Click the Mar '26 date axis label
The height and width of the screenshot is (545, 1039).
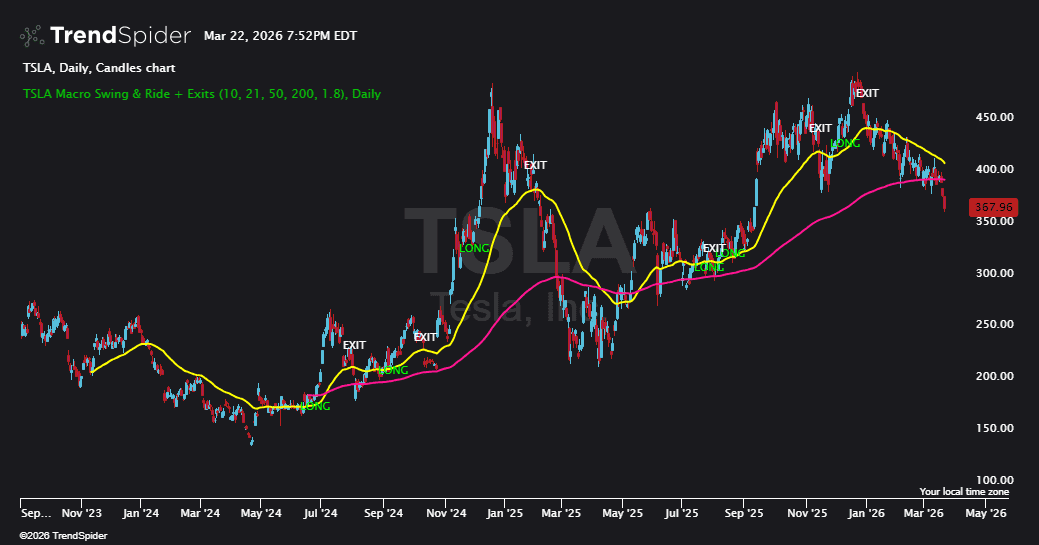point(924,513)
